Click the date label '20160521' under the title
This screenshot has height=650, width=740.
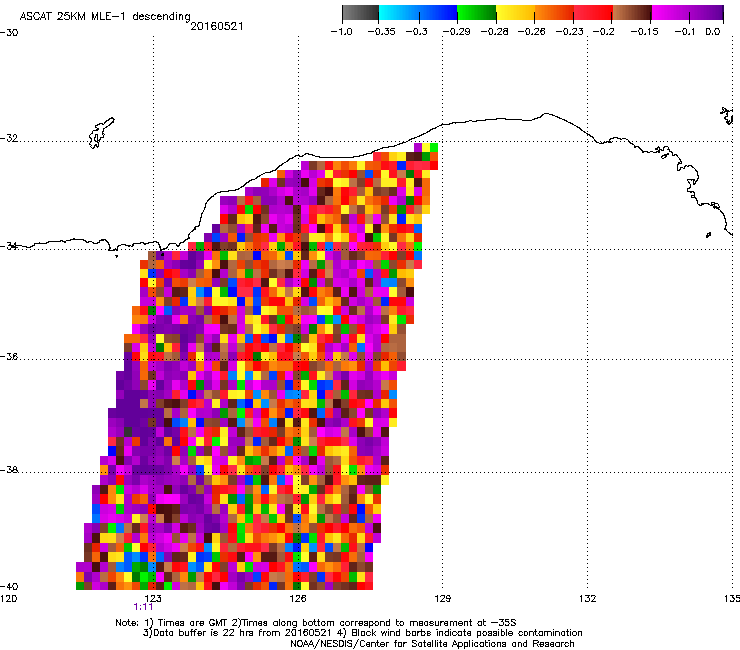click(217, 26)
